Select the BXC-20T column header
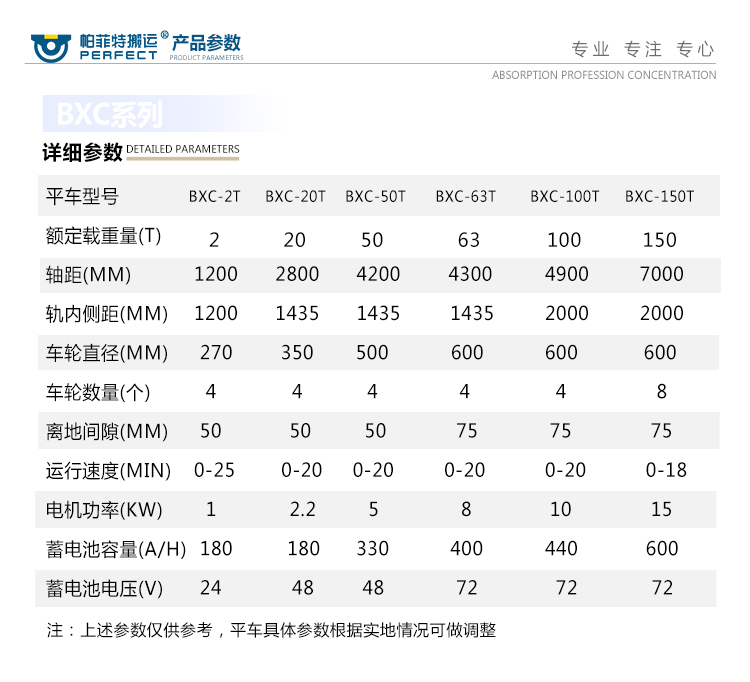 point(295,196)
